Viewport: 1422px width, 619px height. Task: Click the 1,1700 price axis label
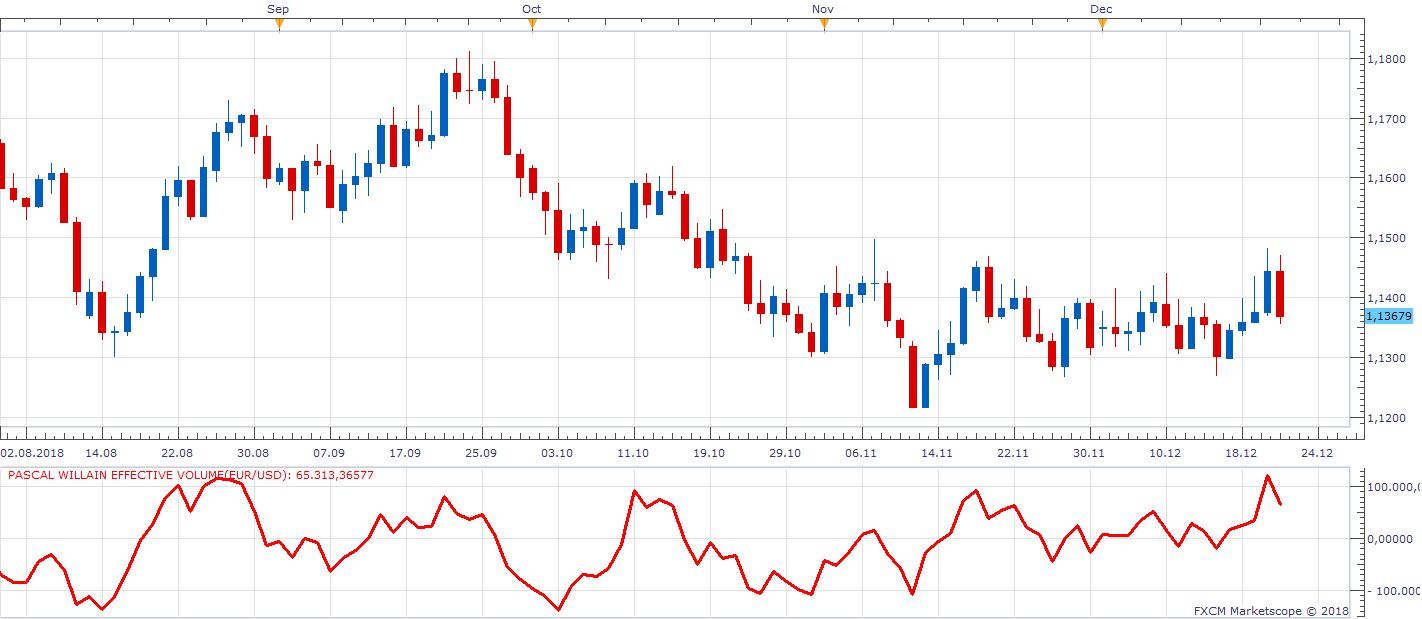(x=1385, y=119)
